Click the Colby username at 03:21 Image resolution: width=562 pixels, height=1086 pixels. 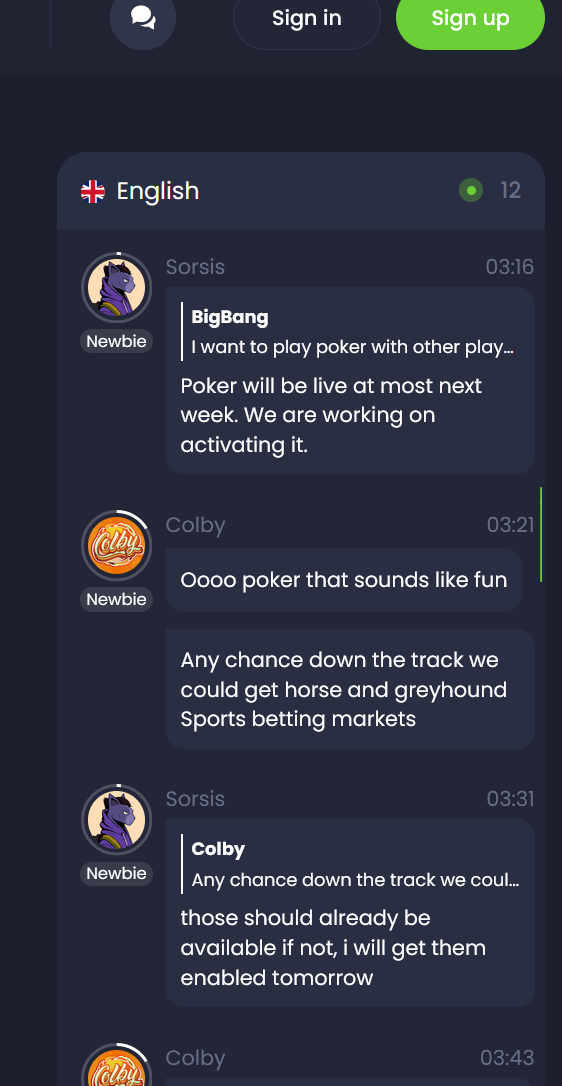click(195, 525)
